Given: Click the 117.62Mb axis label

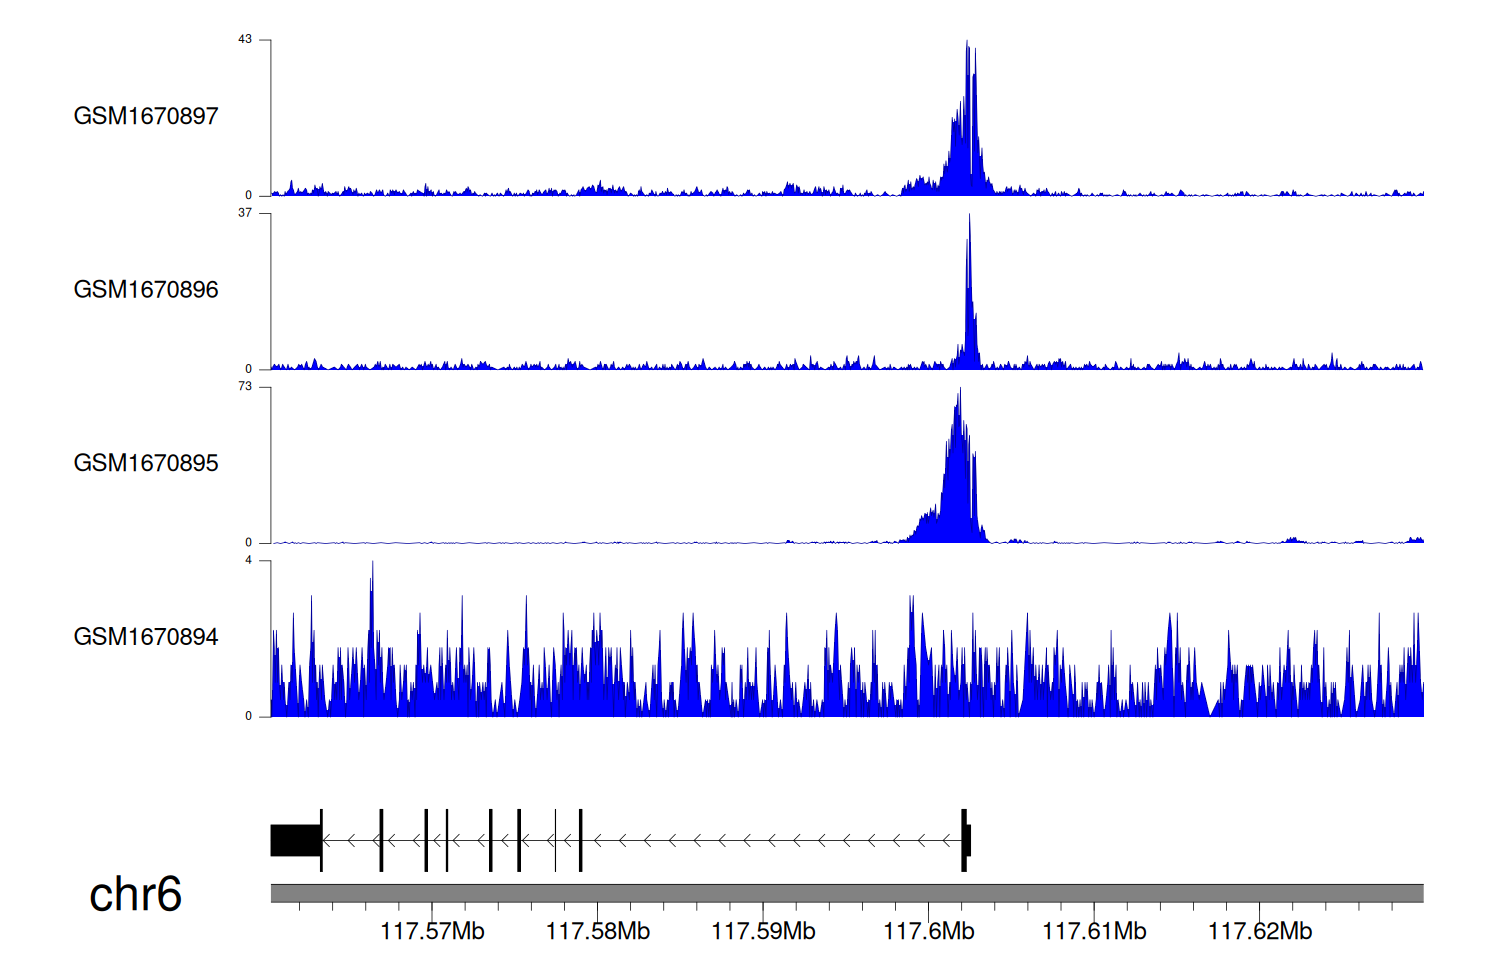Looking at the screenshot, I should 1260,932.
